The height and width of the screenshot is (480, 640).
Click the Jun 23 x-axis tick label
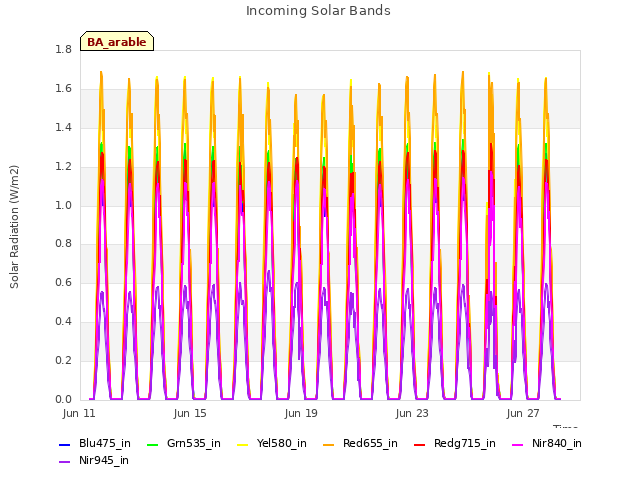click(x=412, y=413)
